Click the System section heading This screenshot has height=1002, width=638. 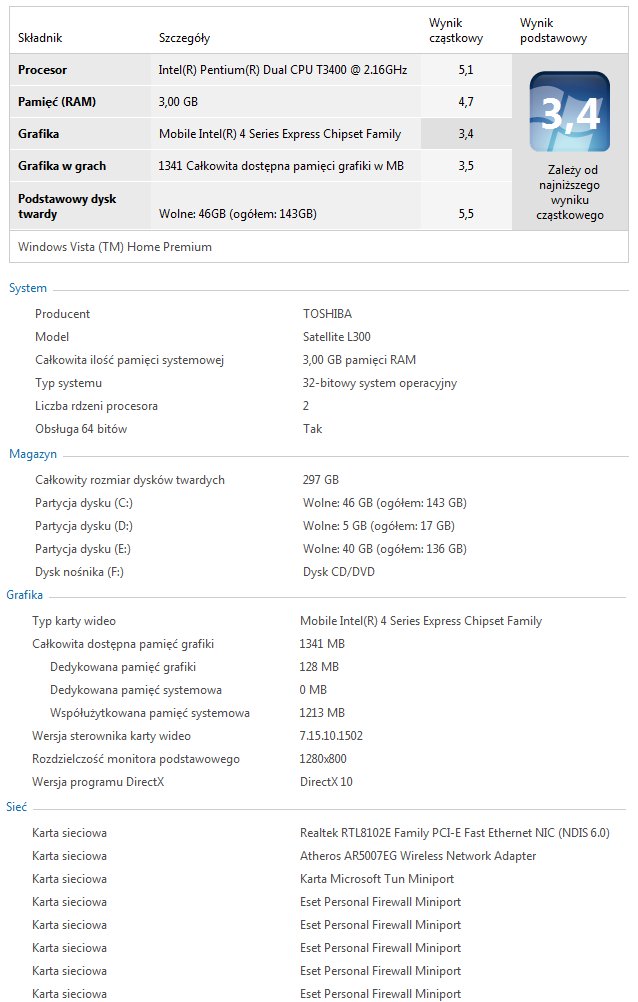(28, 288)
